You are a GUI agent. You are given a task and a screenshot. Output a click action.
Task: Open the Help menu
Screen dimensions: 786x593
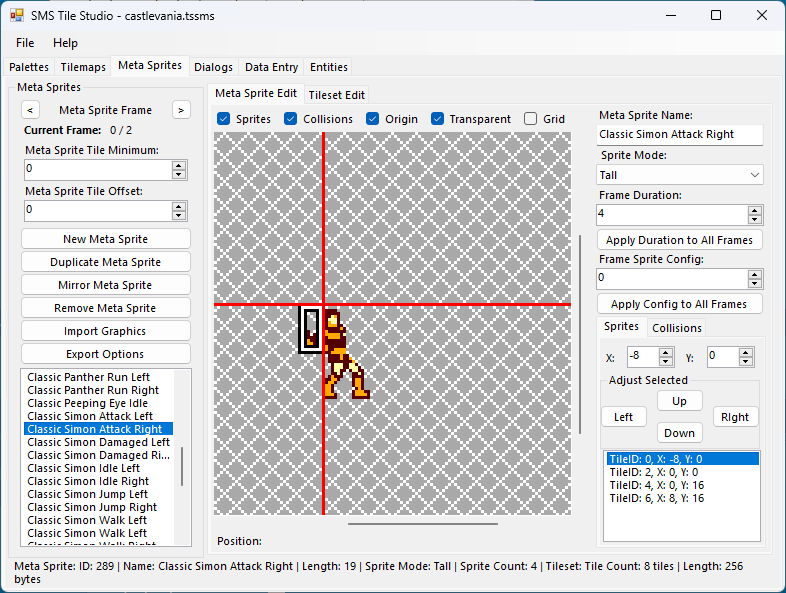click(x=65, y=43)
